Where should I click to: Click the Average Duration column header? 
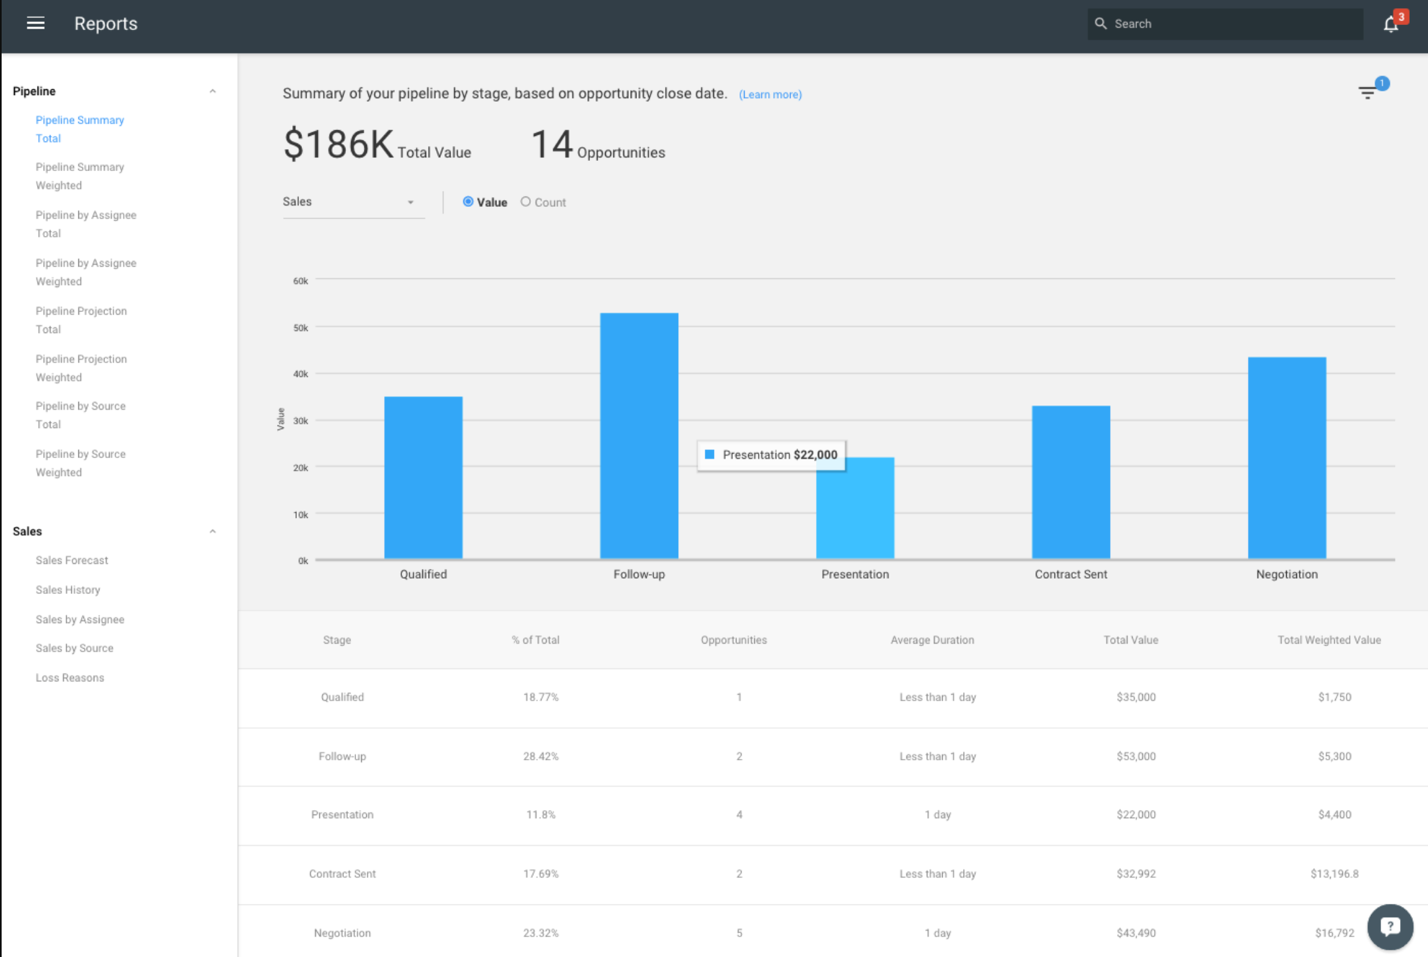click(932, 640)
